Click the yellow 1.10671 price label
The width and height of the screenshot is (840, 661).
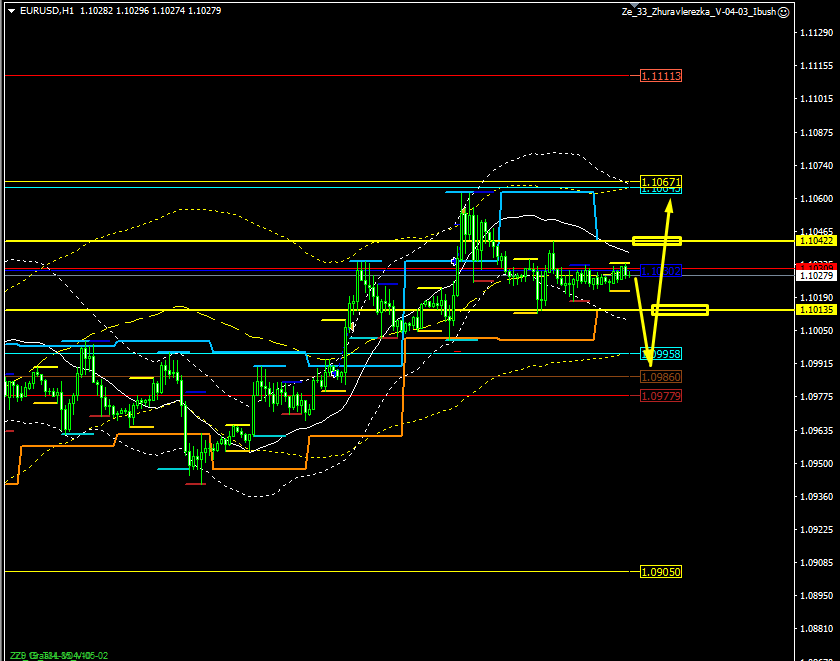661,183
